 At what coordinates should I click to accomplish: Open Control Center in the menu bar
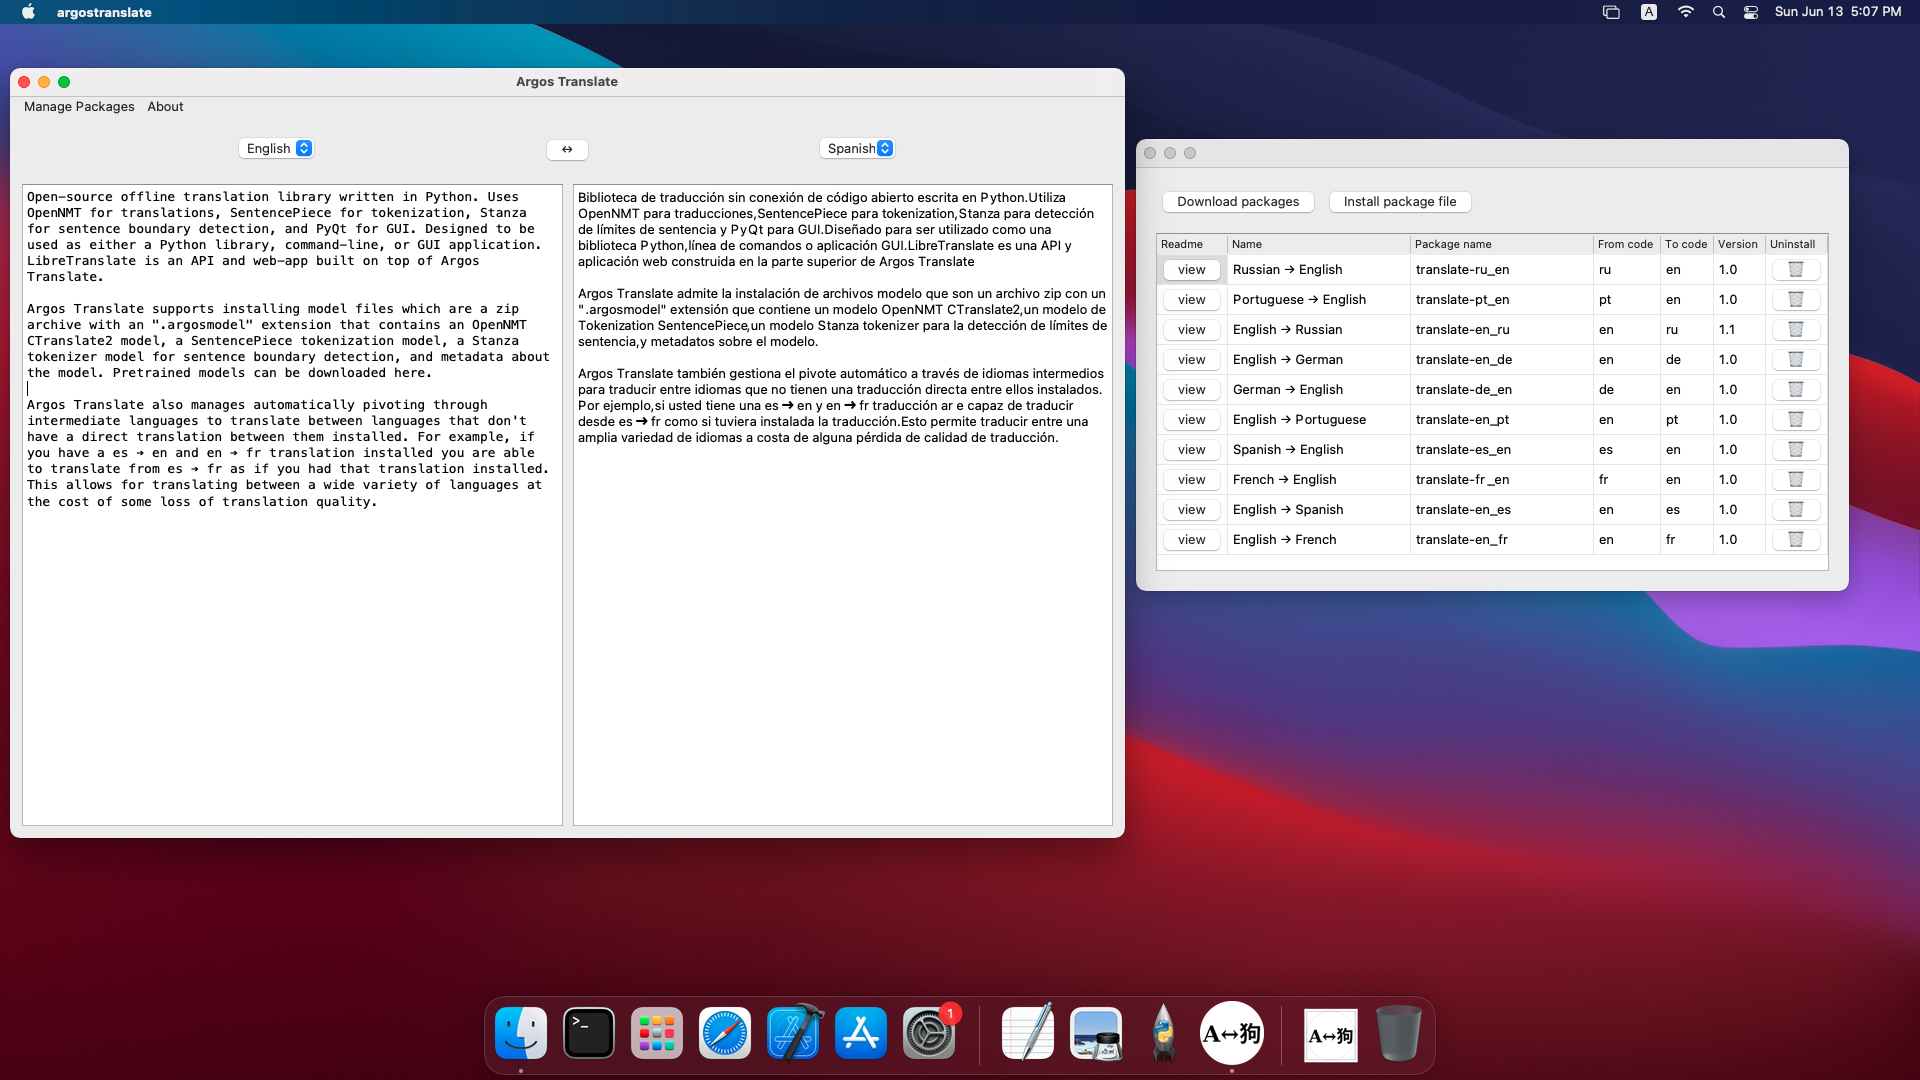click(x=1751, y=12)
